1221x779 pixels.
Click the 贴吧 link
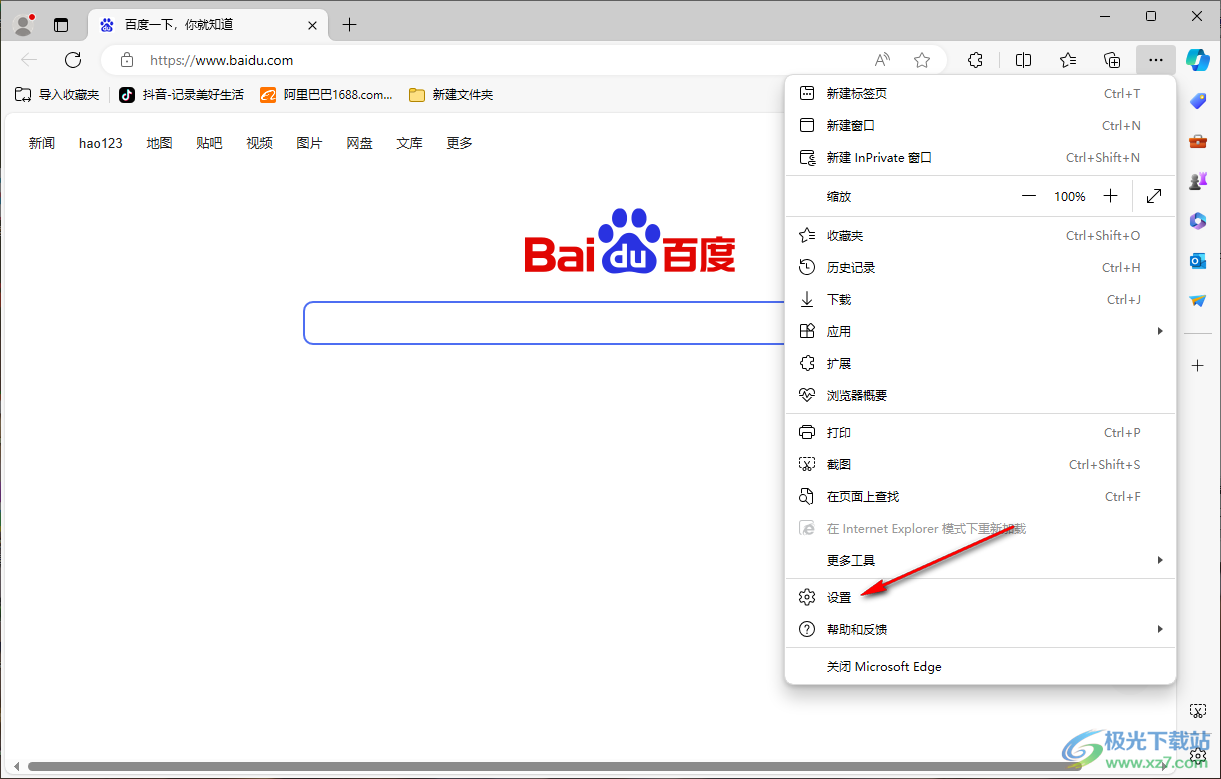(209, 143)
